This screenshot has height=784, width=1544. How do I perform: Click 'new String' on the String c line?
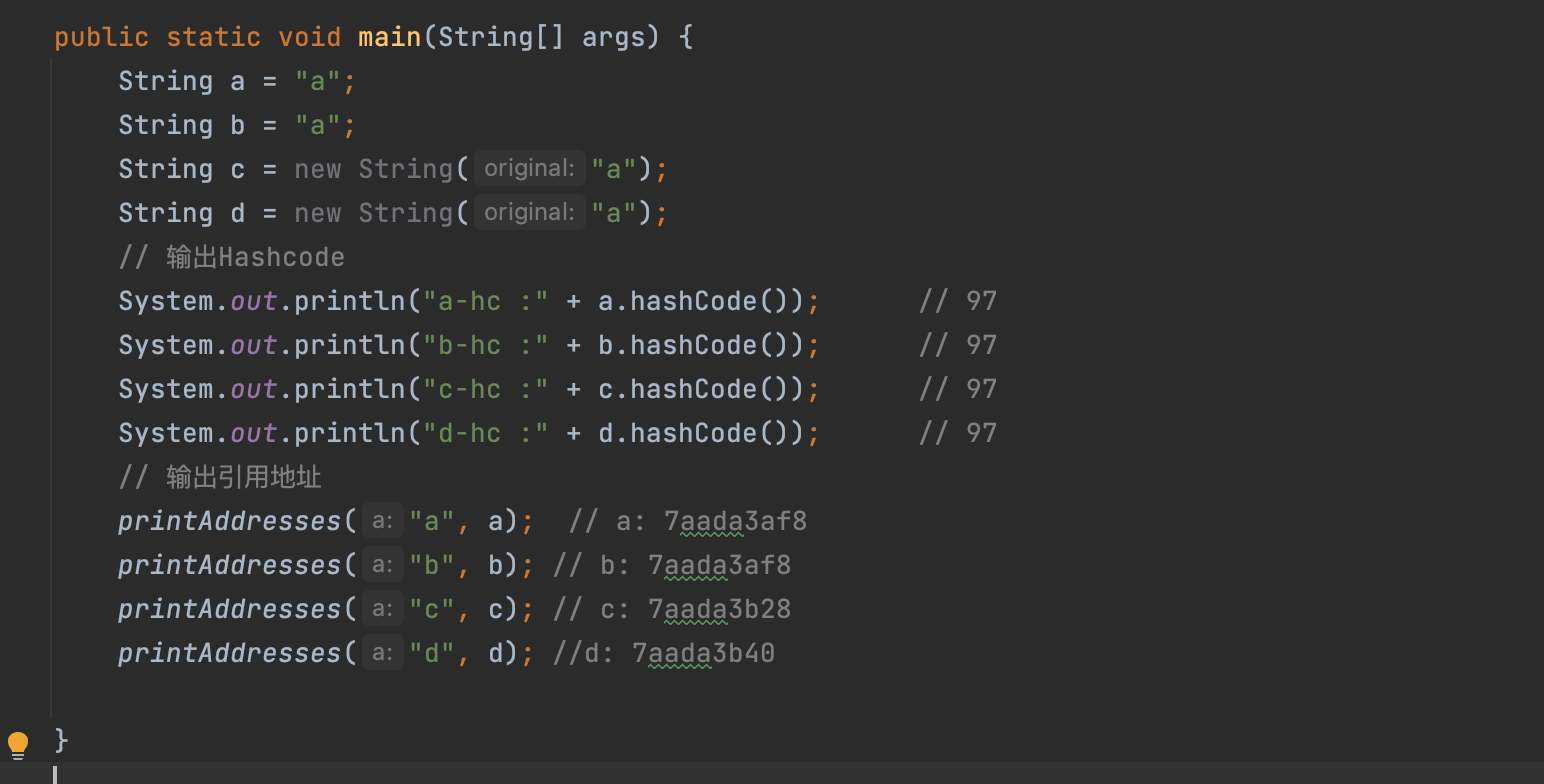(x=374, y=169)
